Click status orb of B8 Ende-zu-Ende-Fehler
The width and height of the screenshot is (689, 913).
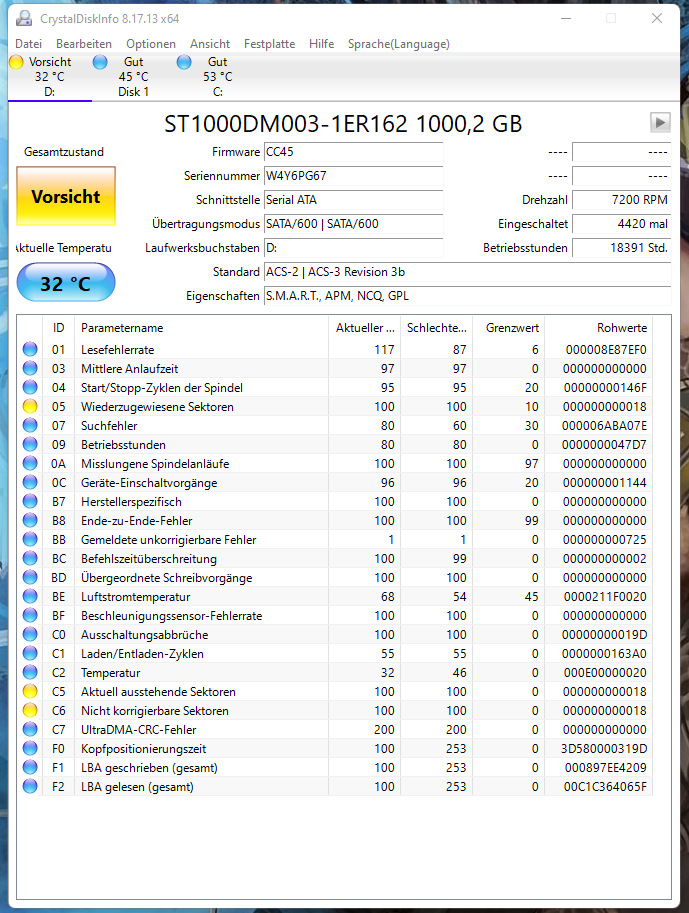pyautogui.click(x=30, y=521)
